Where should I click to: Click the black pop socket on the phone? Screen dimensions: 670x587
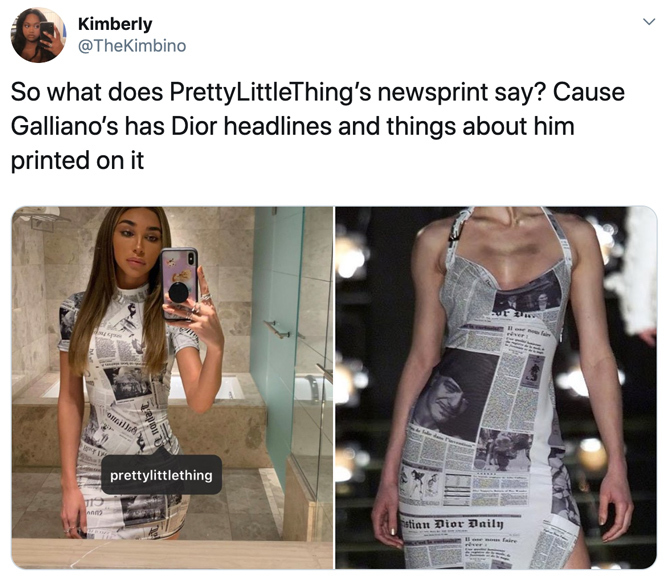pos(179,293)
